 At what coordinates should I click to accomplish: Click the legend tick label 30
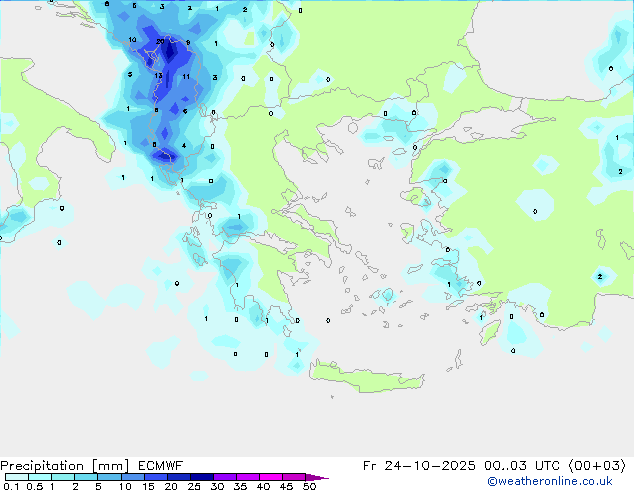point(217,486)
